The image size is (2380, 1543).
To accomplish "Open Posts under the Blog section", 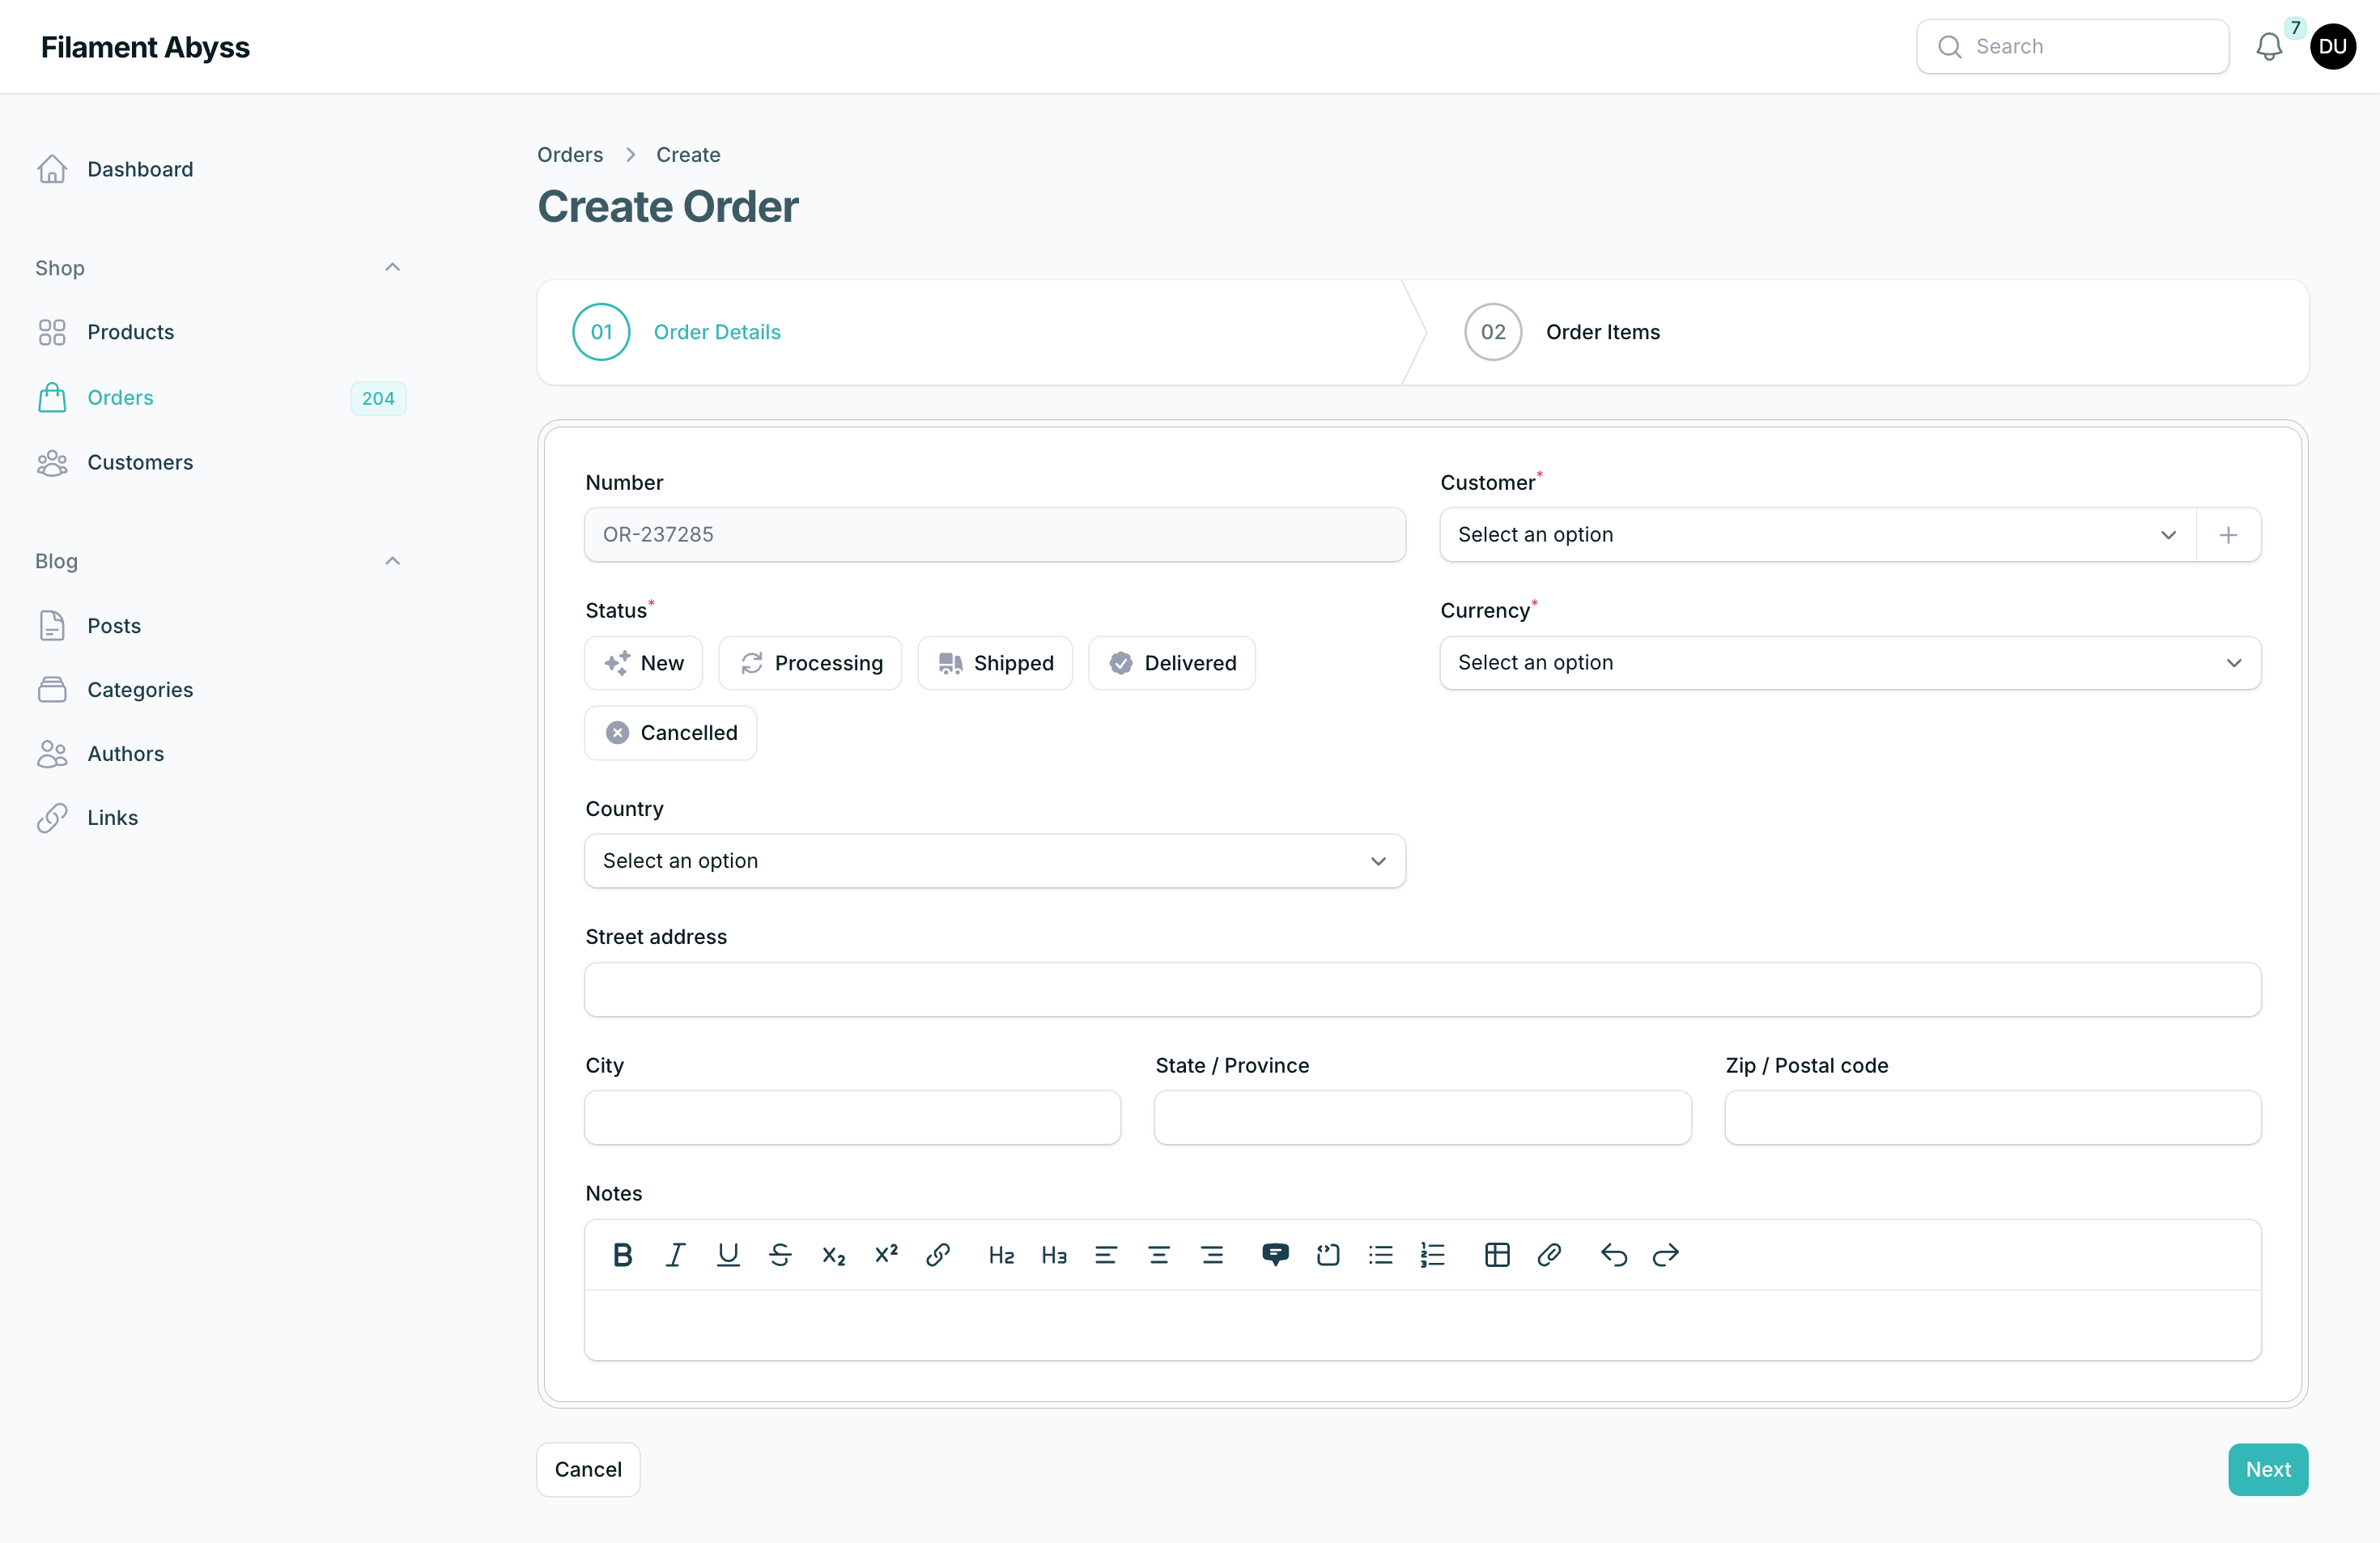I will click(114, 625).
